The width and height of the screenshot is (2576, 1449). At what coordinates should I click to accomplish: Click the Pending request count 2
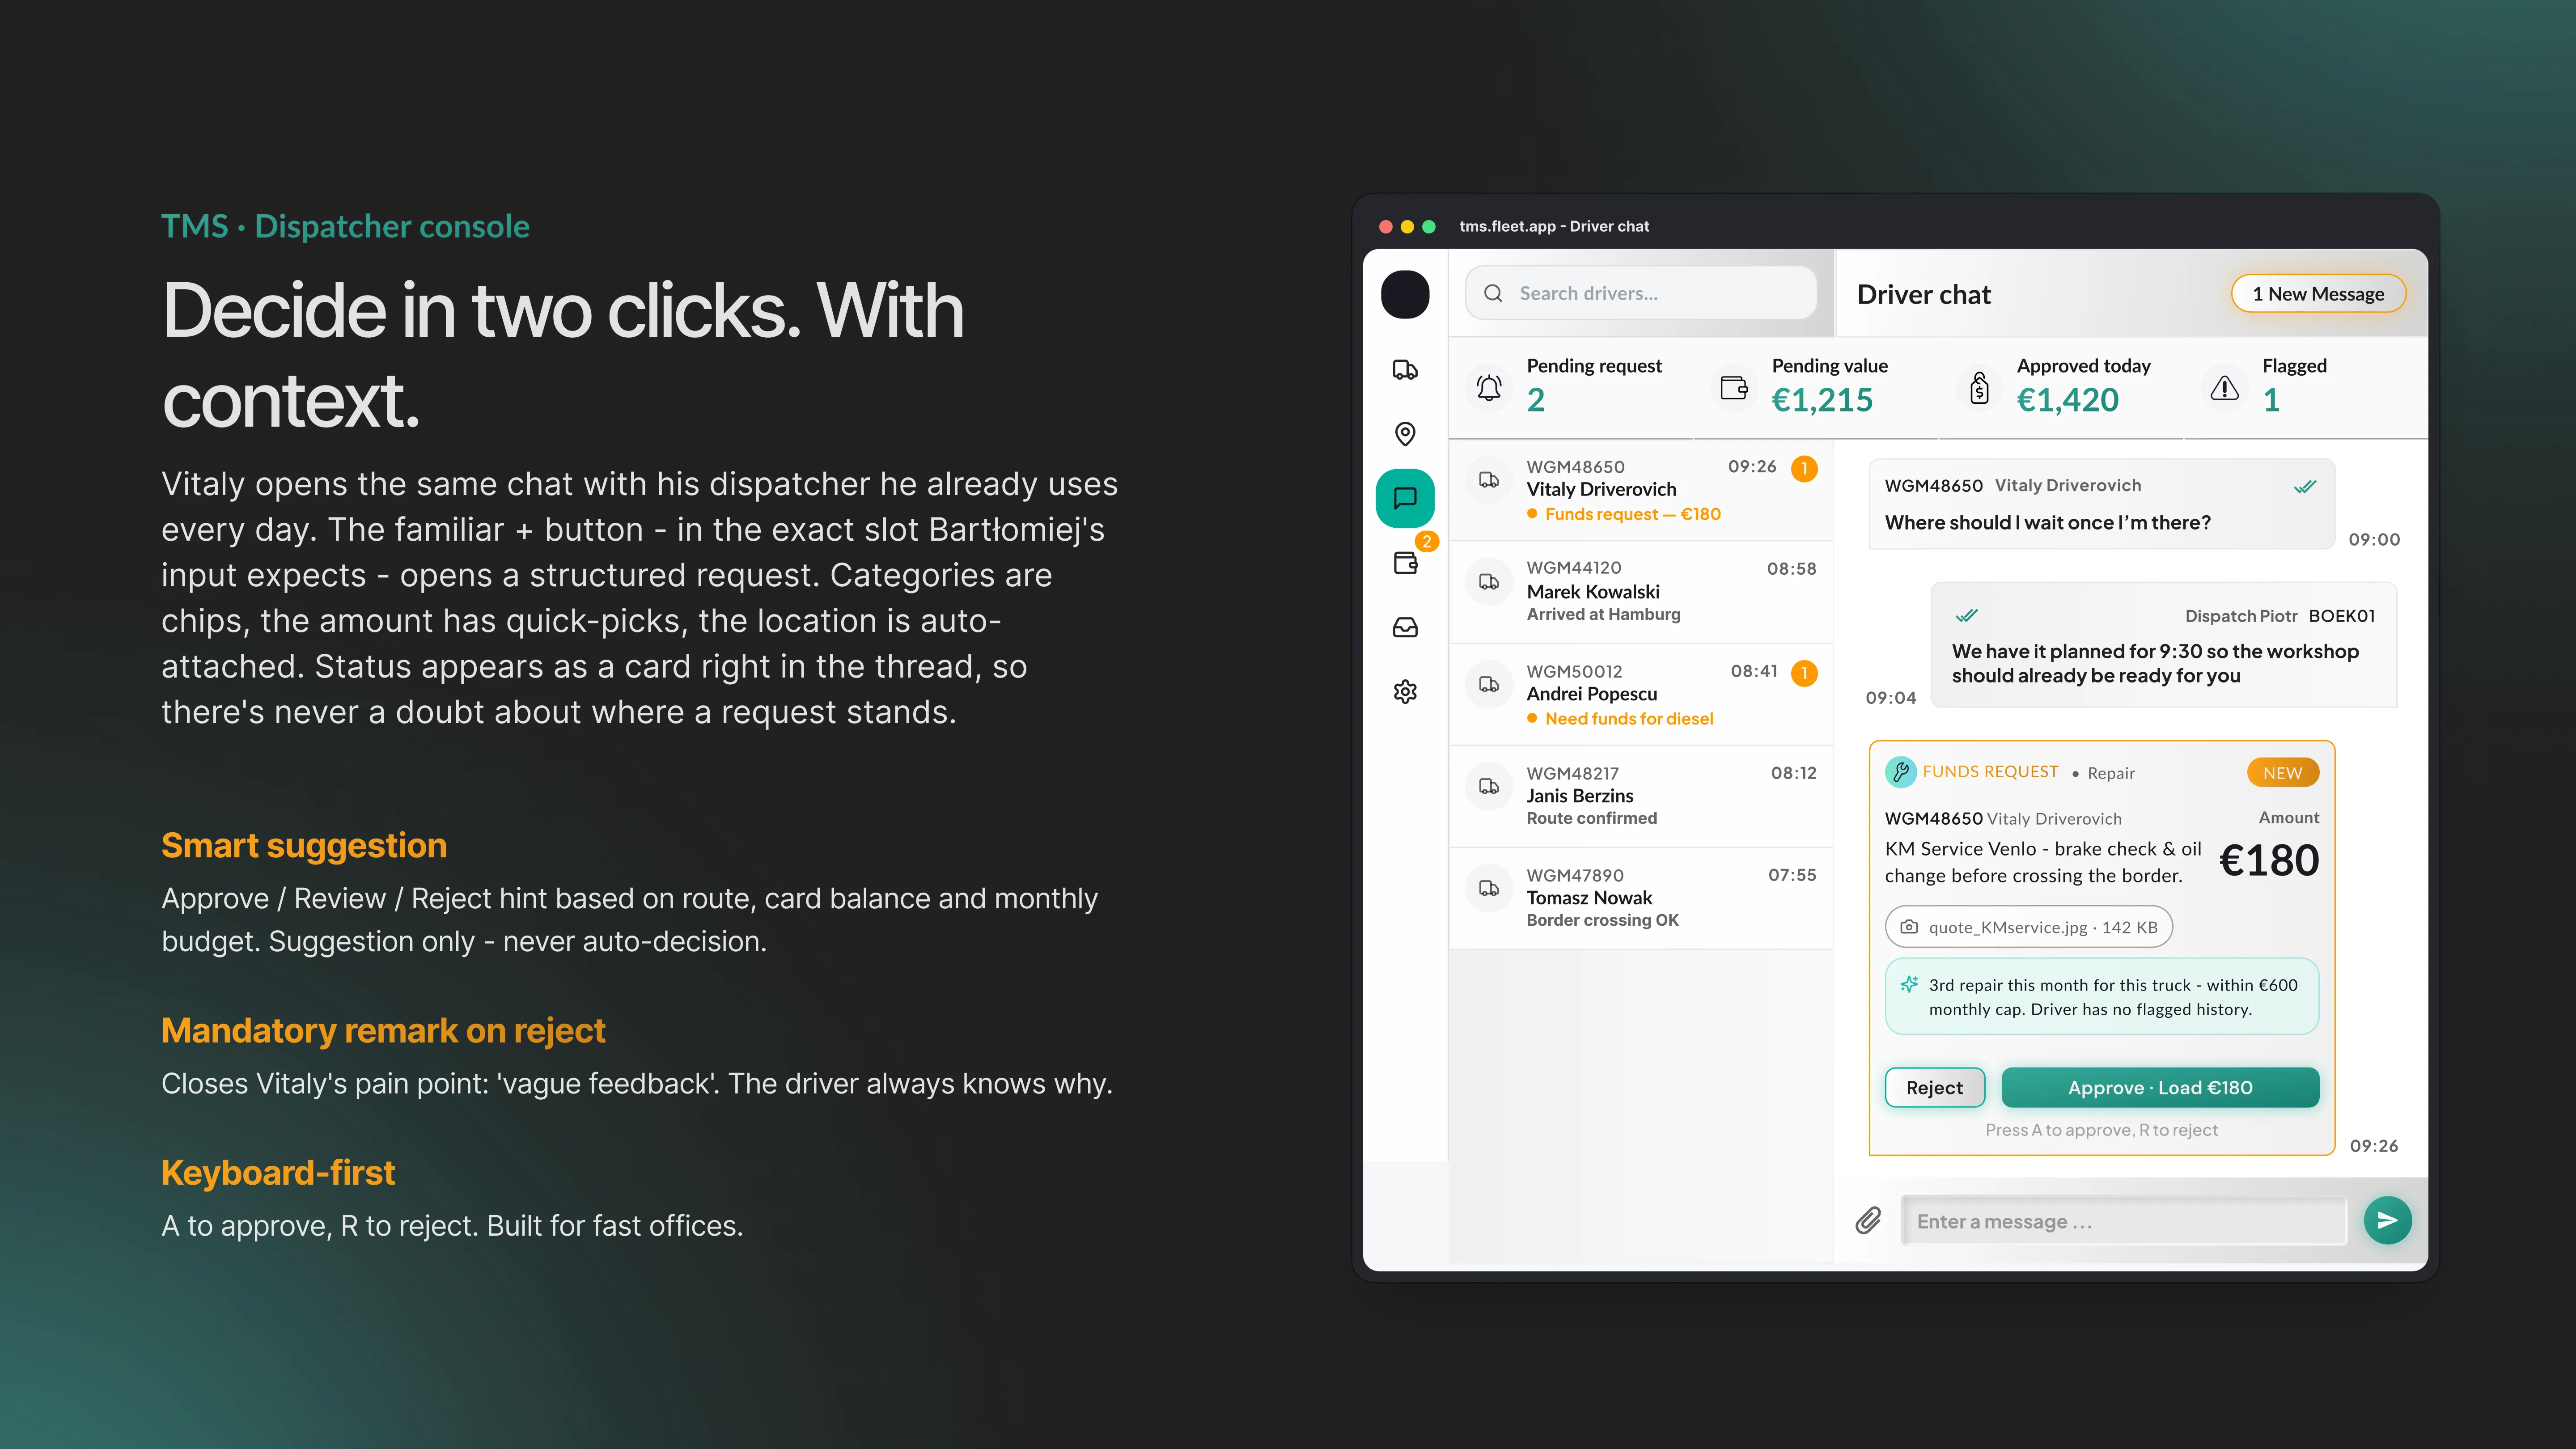pos(1536,400)
